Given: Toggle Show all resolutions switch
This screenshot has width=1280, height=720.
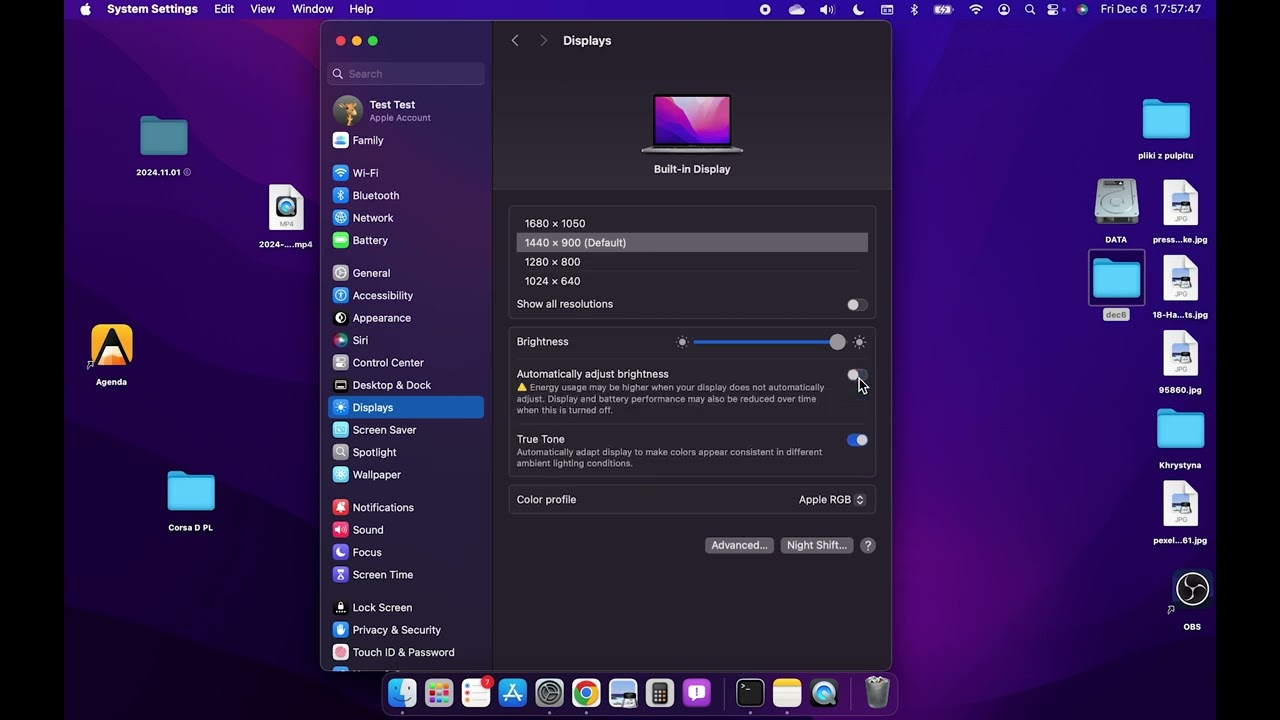Looking at the screenshot, I should [857, 305].
